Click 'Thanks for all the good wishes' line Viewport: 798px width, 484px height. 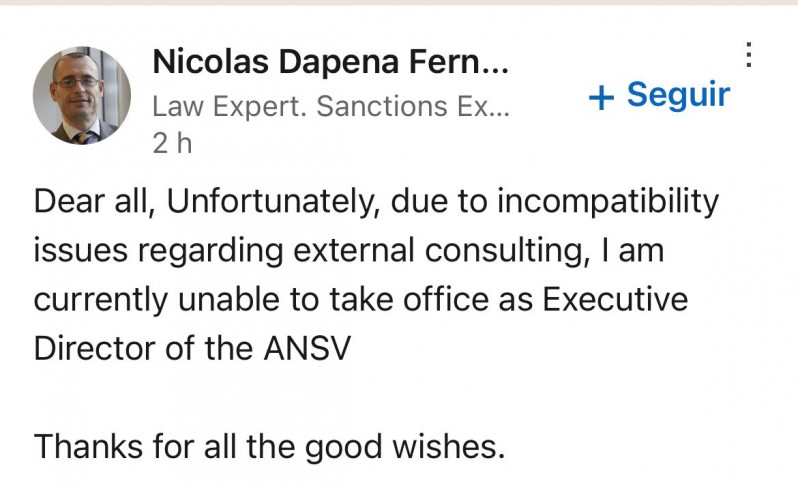pos(270,446)
